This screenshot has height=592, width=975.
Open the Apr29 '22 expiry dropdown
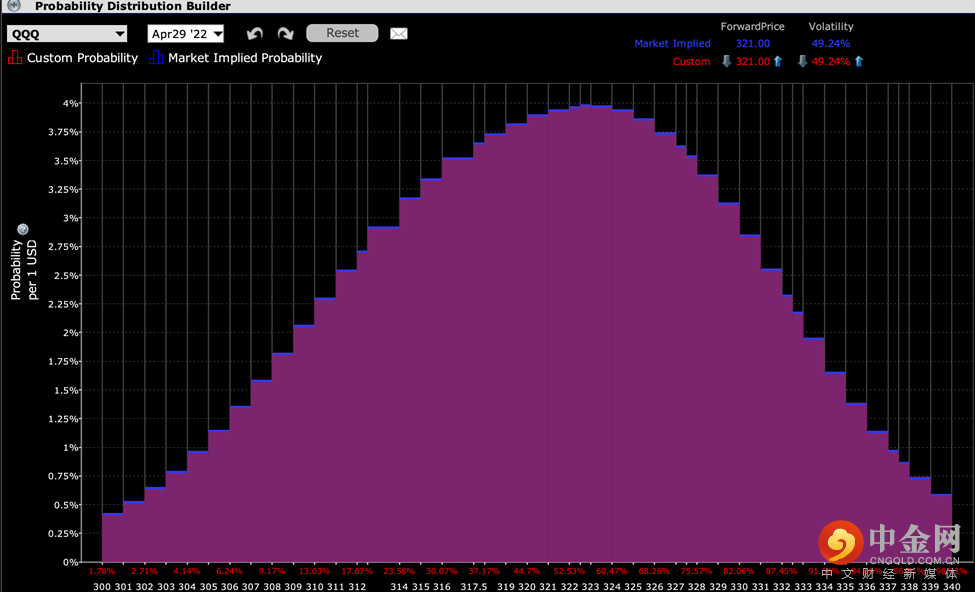(x=185, y=34)
